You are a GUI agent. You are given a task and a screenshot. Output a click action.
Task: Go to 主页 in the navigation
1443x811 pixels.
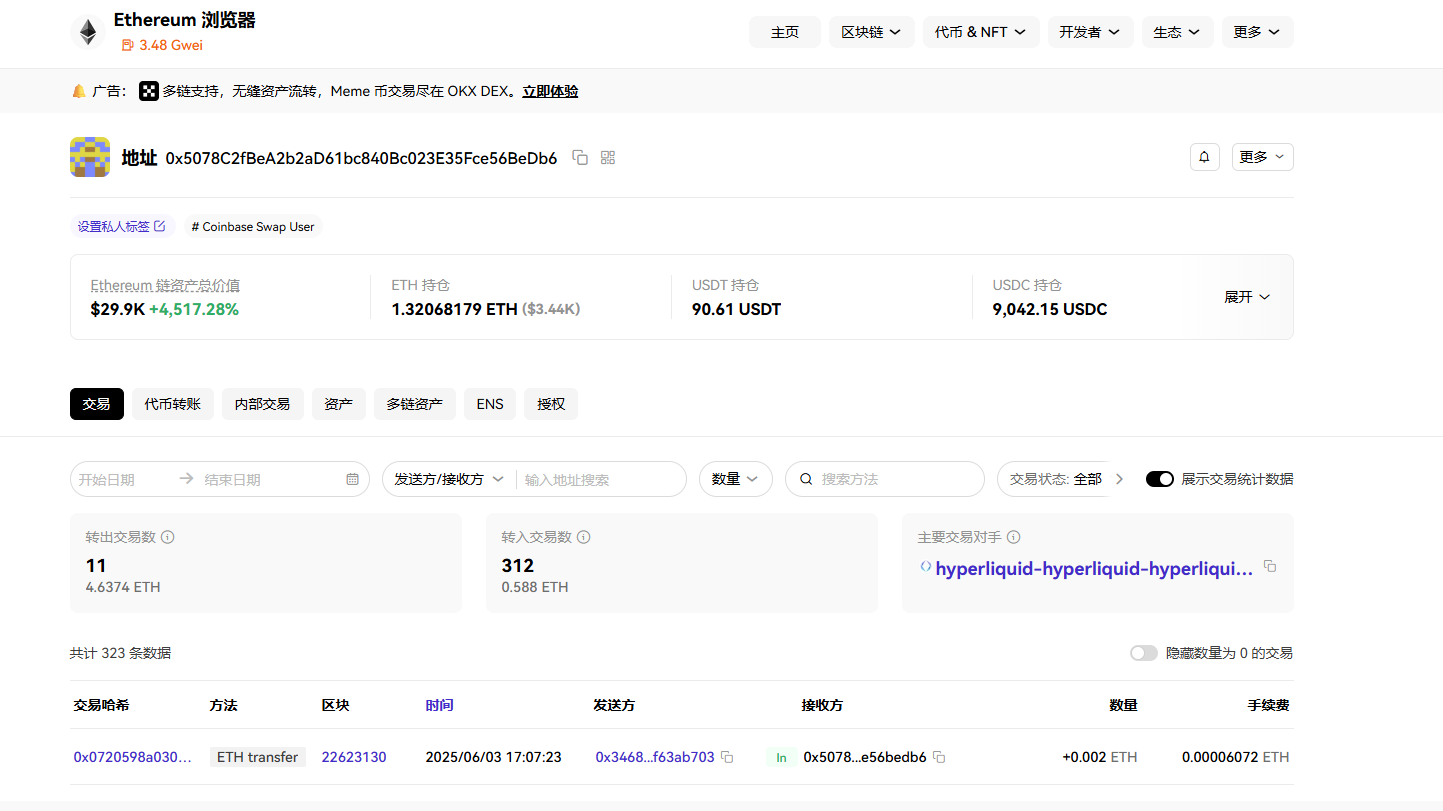click(785, 32)
